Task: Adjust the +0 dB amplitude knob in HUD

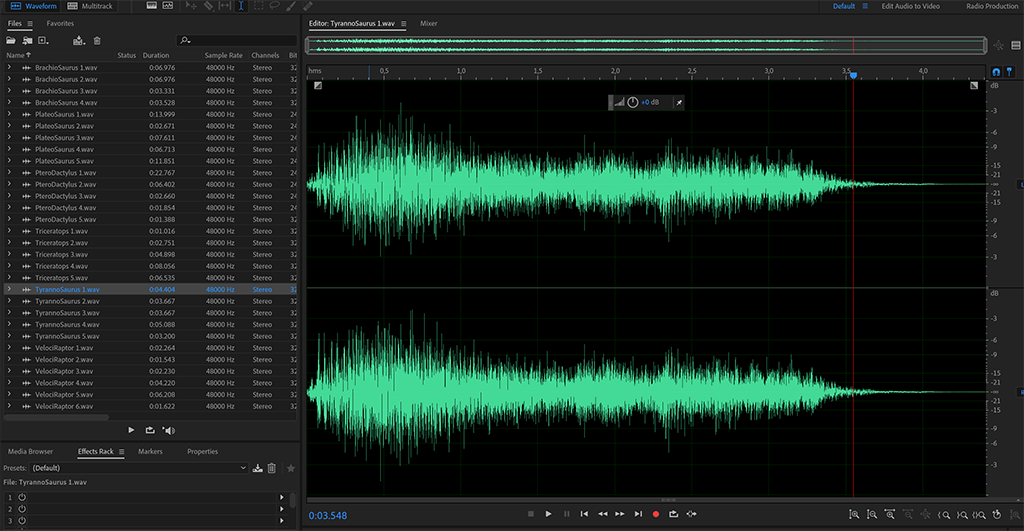Action: point(632,102)
